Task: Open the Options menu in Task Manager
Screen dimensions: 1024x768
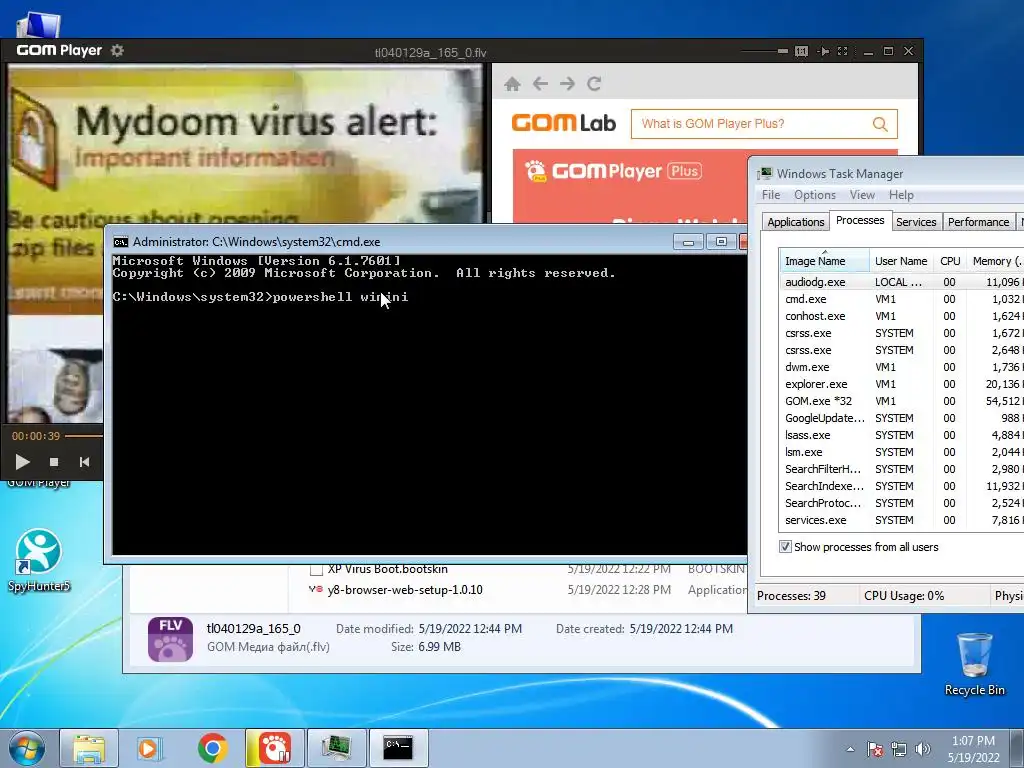Action: [814, 195]
